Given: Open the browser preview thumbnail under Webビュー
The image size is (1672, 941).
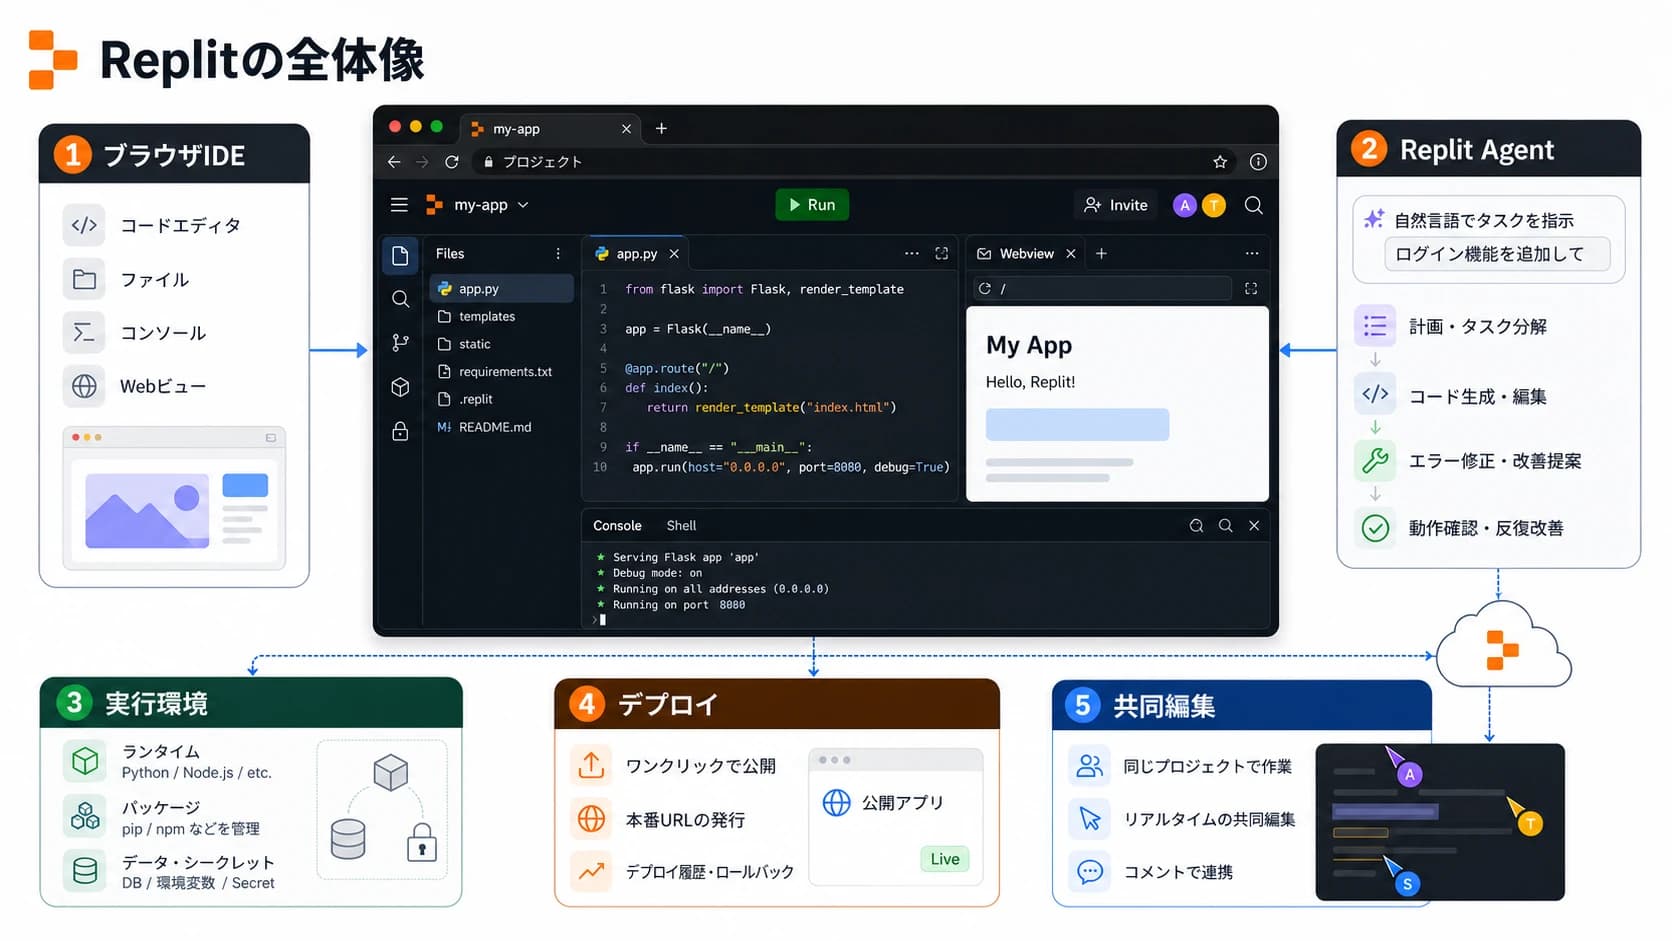Looking at the screenshot, I should pos(174,498).
